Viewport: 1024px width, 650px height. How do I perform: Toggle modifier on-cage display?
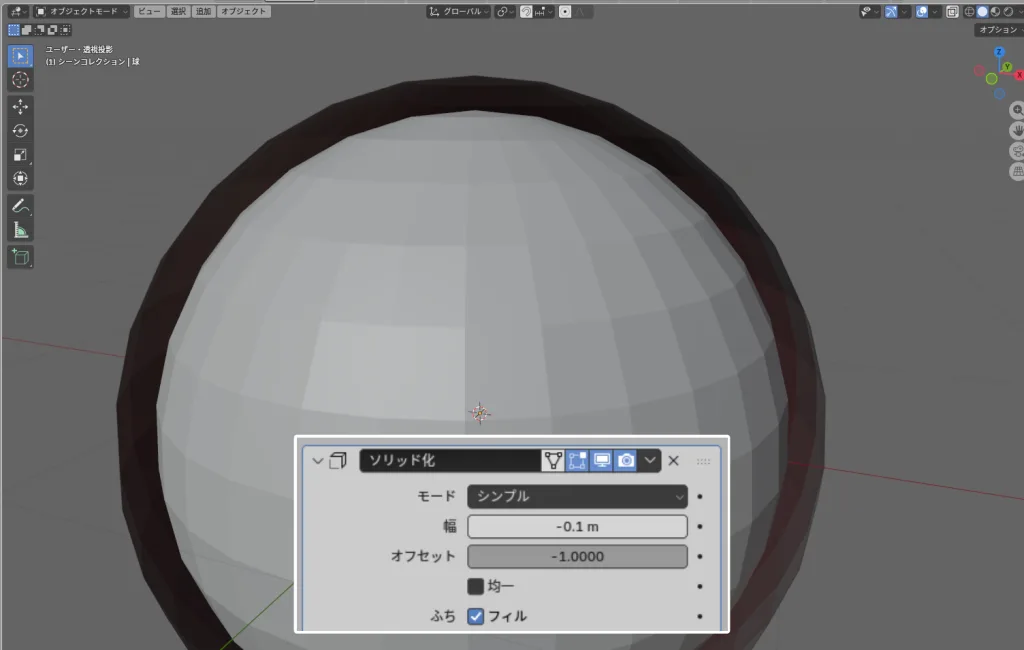(x=553, y=461)
